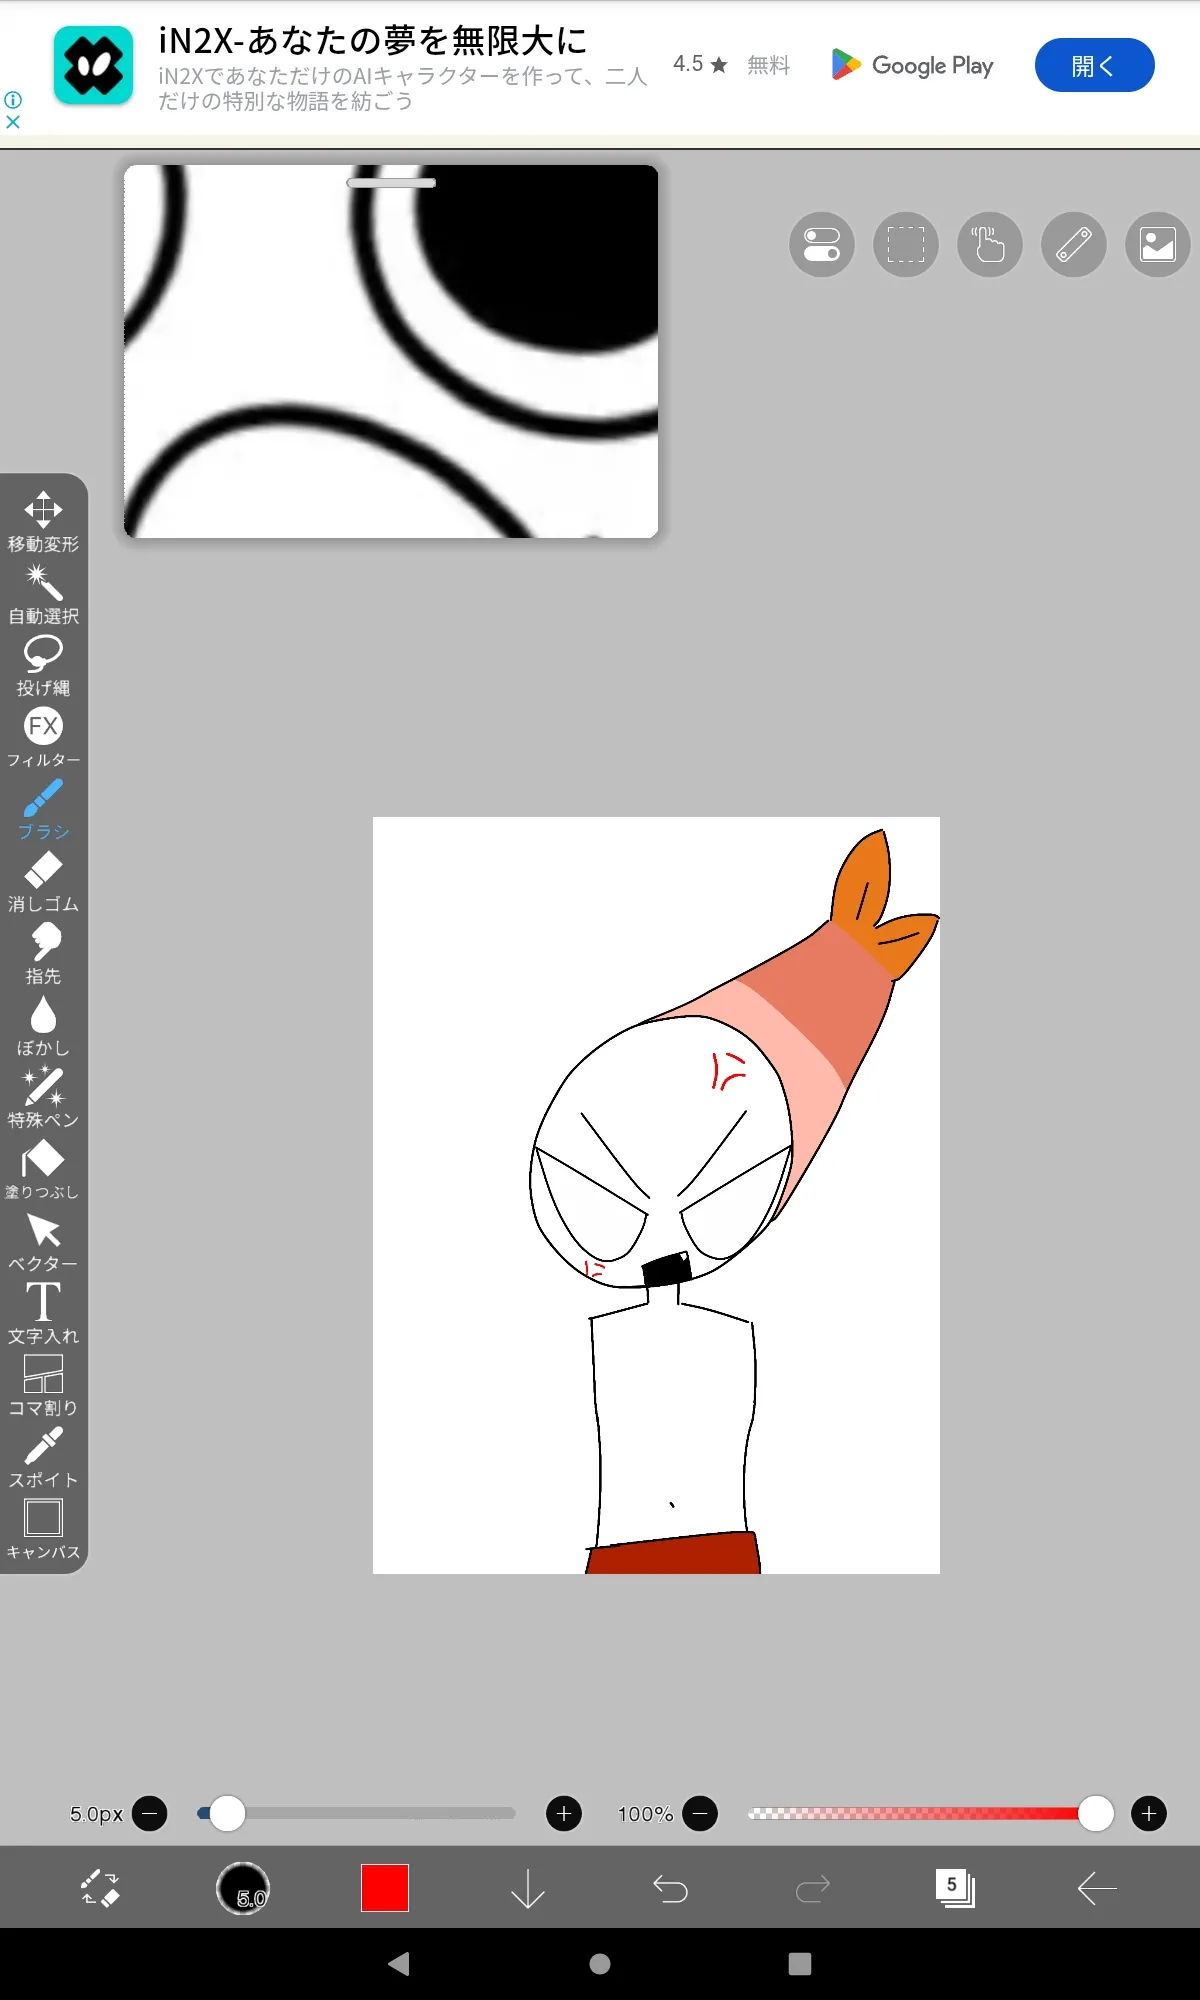Increase opacity with plus button

(1149, 1813)
